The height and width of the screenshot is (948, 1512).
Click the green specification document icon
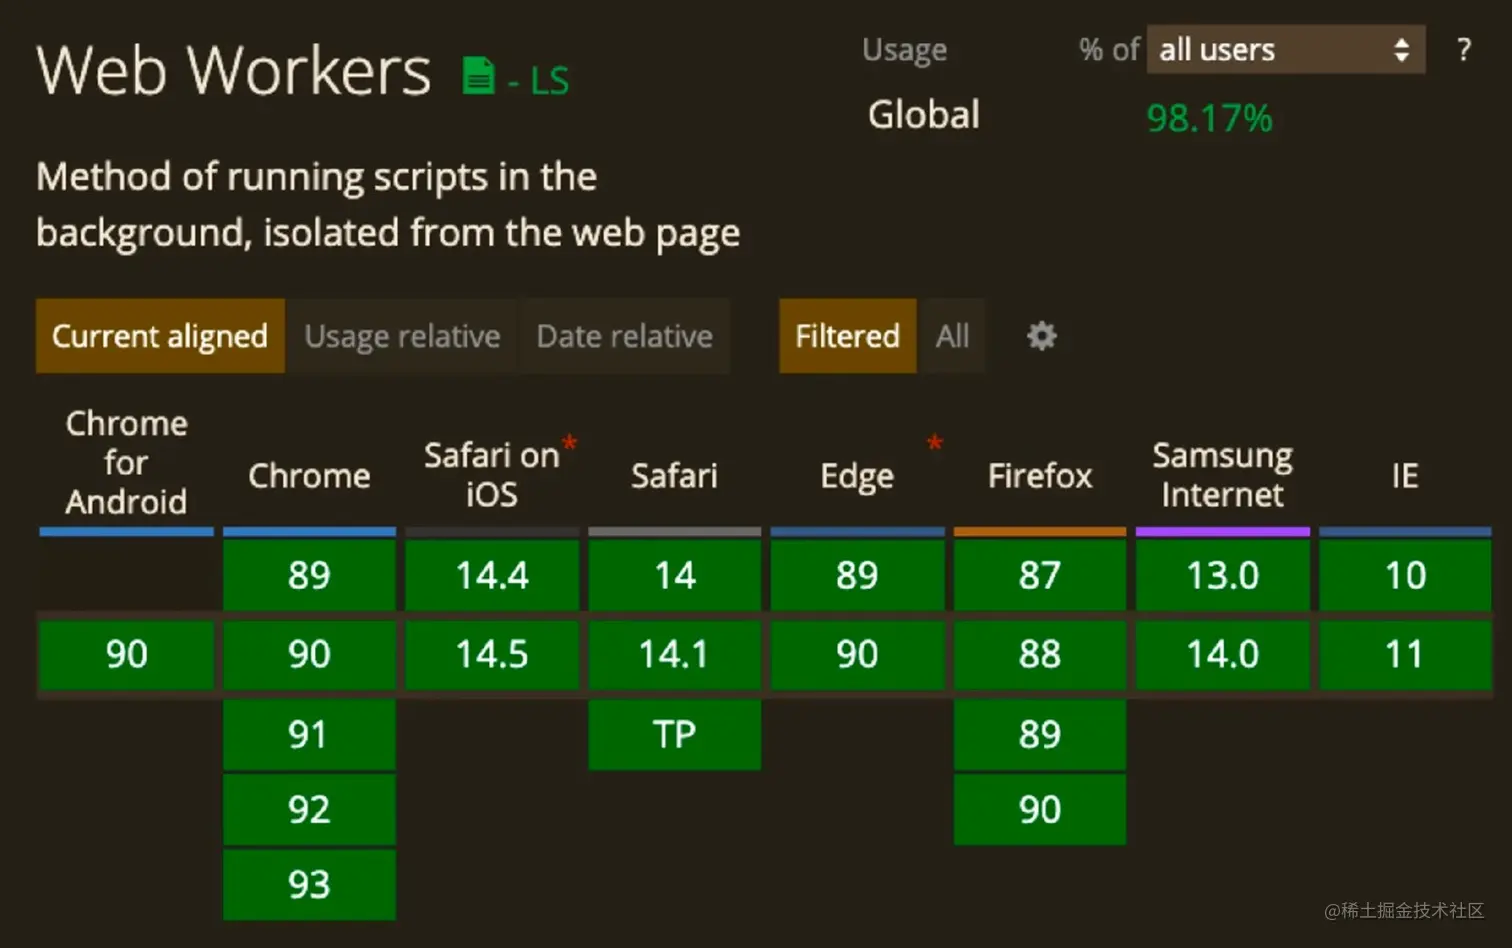477,74
